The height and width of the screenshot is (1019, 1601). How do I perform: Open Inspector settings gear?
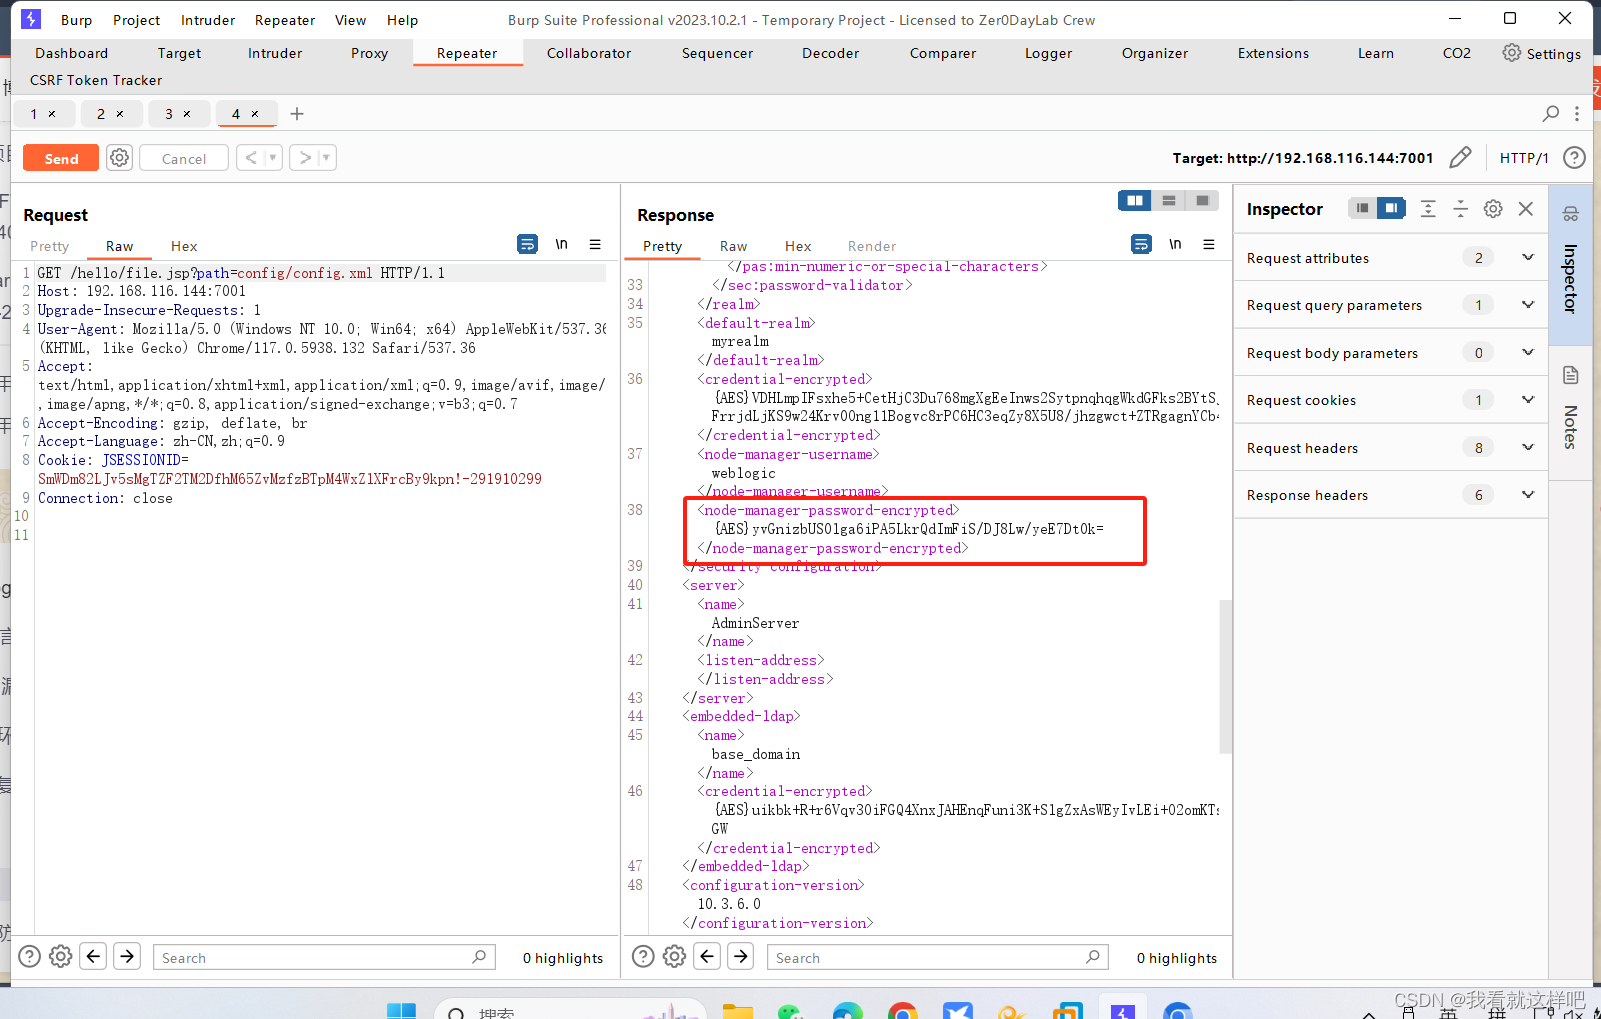tap(1493, 208)
